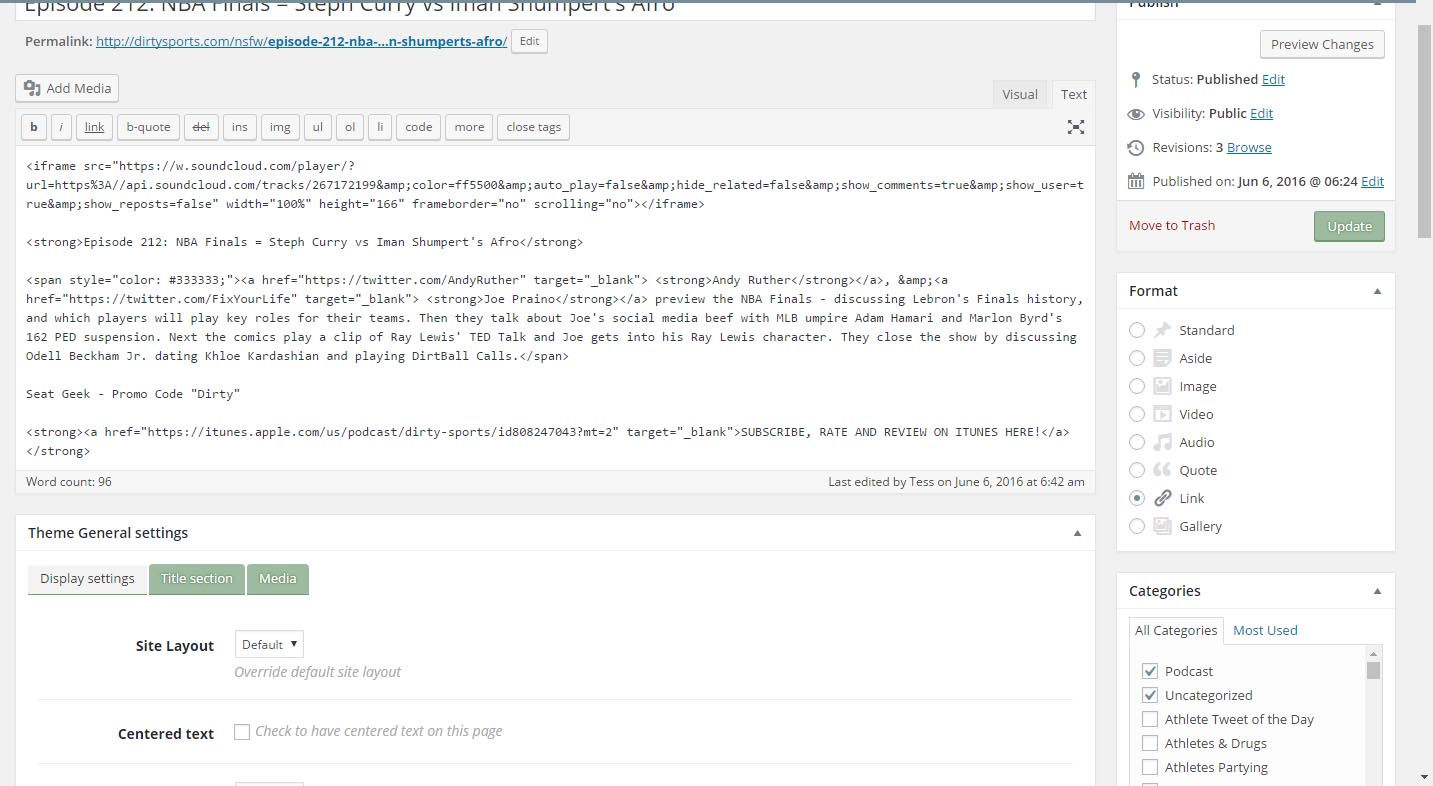This screenshot has width=1433, height=786.
Task: Select the Aside post format radio button
Action: tap(1137, 358)
